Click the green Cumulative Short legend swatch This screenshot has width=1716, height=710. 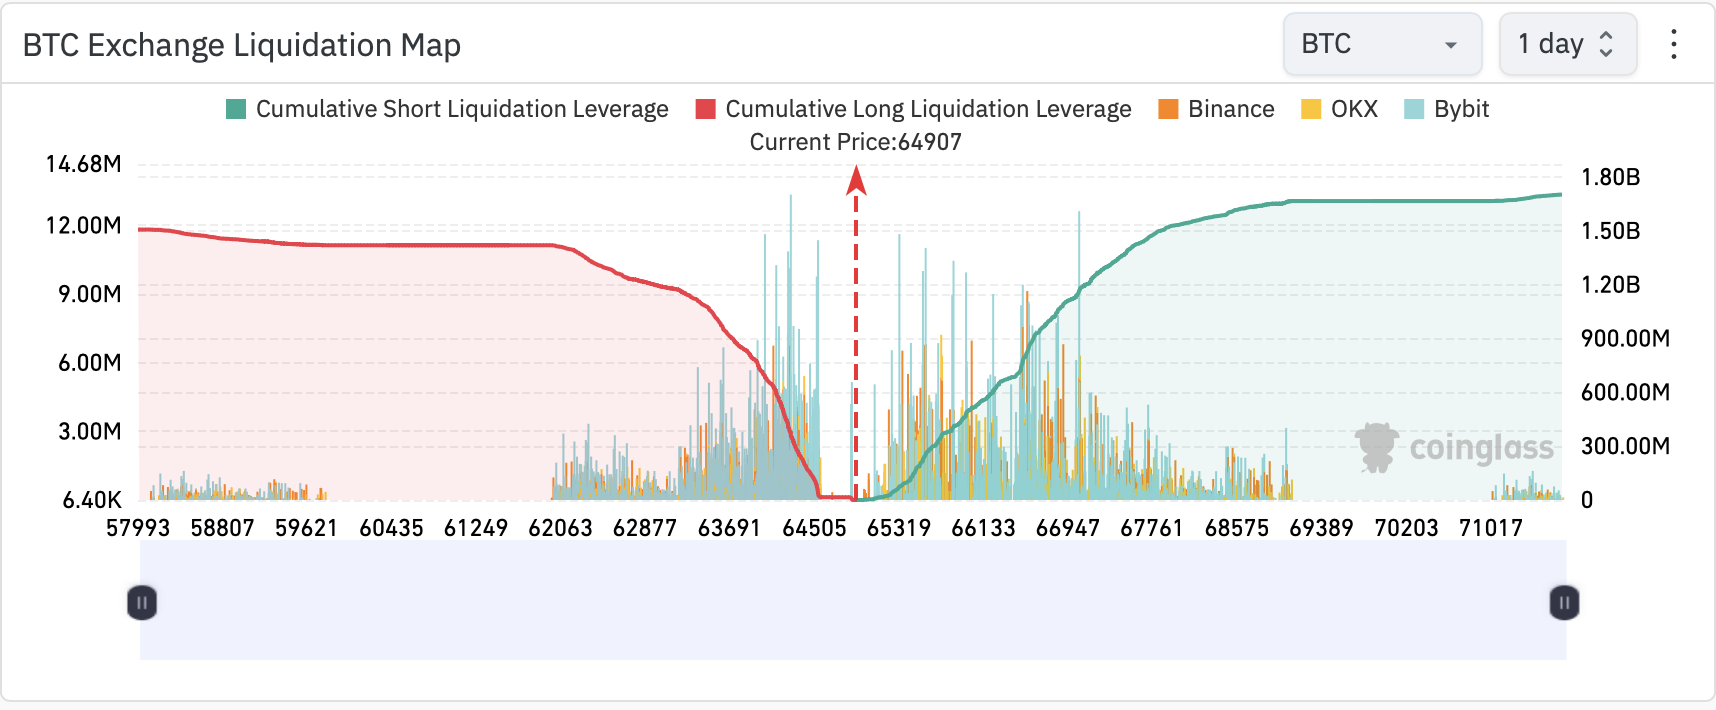tap(236, 109)
